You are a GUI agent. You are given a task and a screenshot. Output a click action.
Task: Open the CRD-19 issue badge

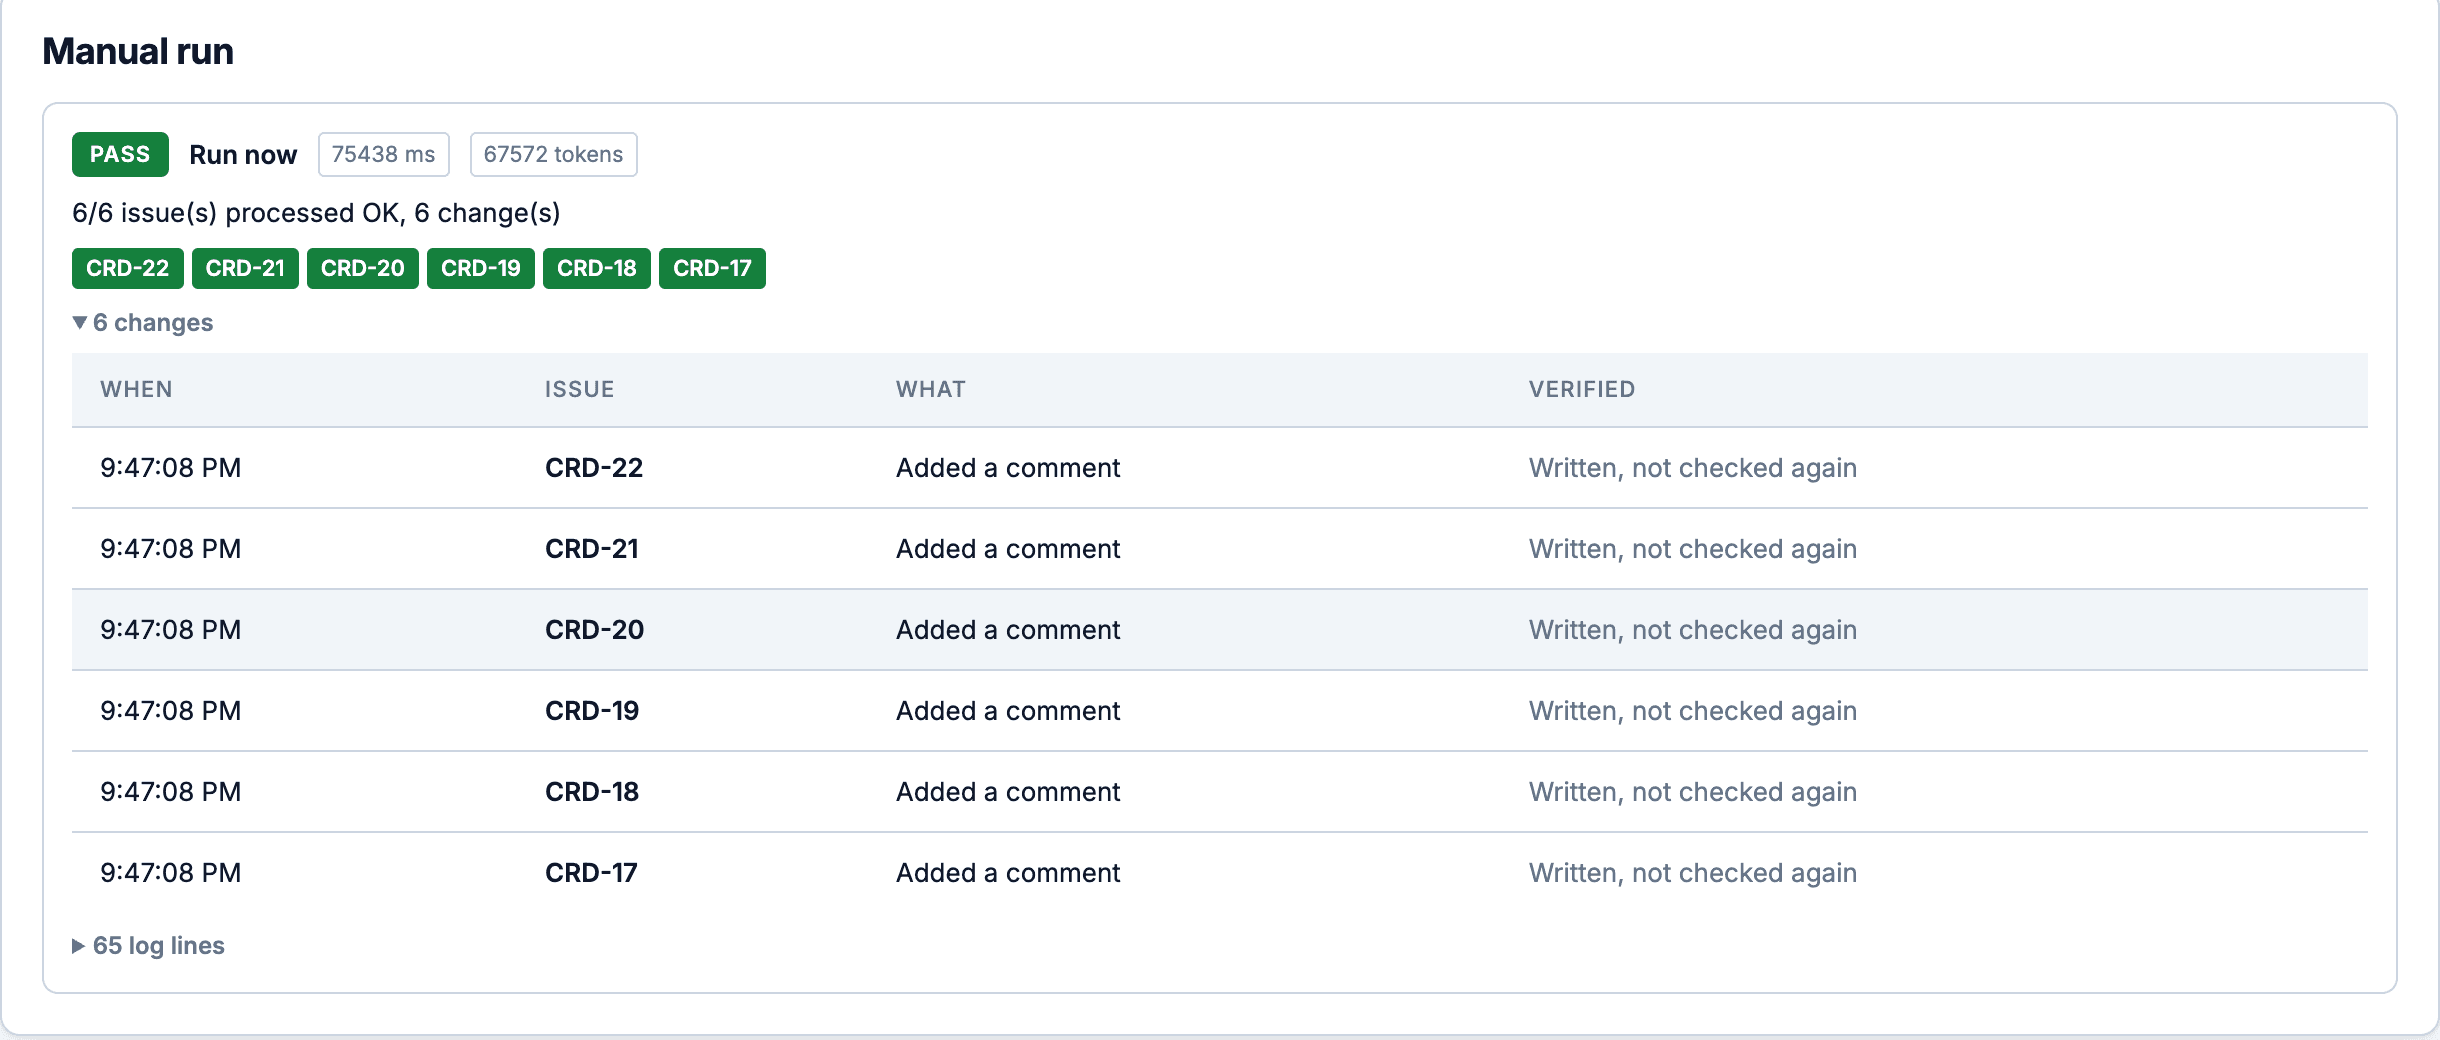pyautogui.click(x=481, y=268)
